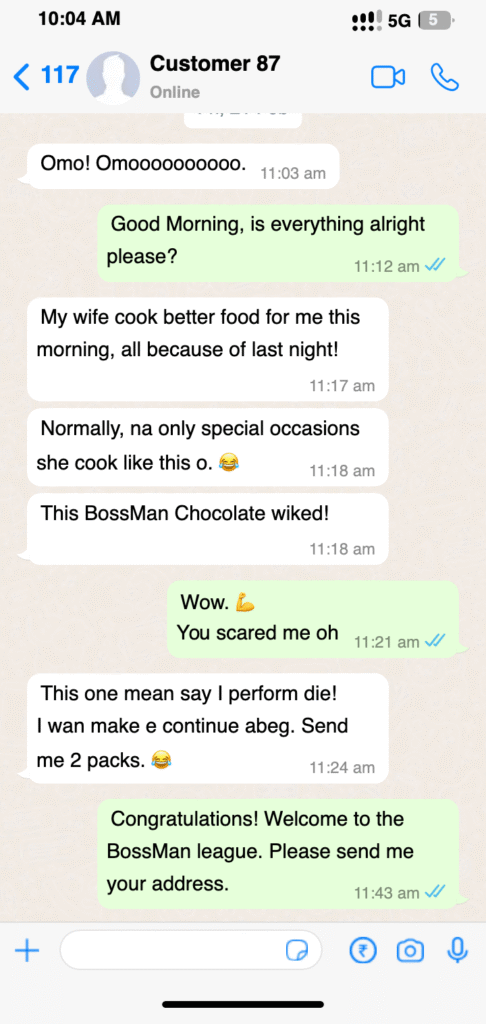Tap the rupee payment icon
The image size is (486, 1024).
point(363,950)
